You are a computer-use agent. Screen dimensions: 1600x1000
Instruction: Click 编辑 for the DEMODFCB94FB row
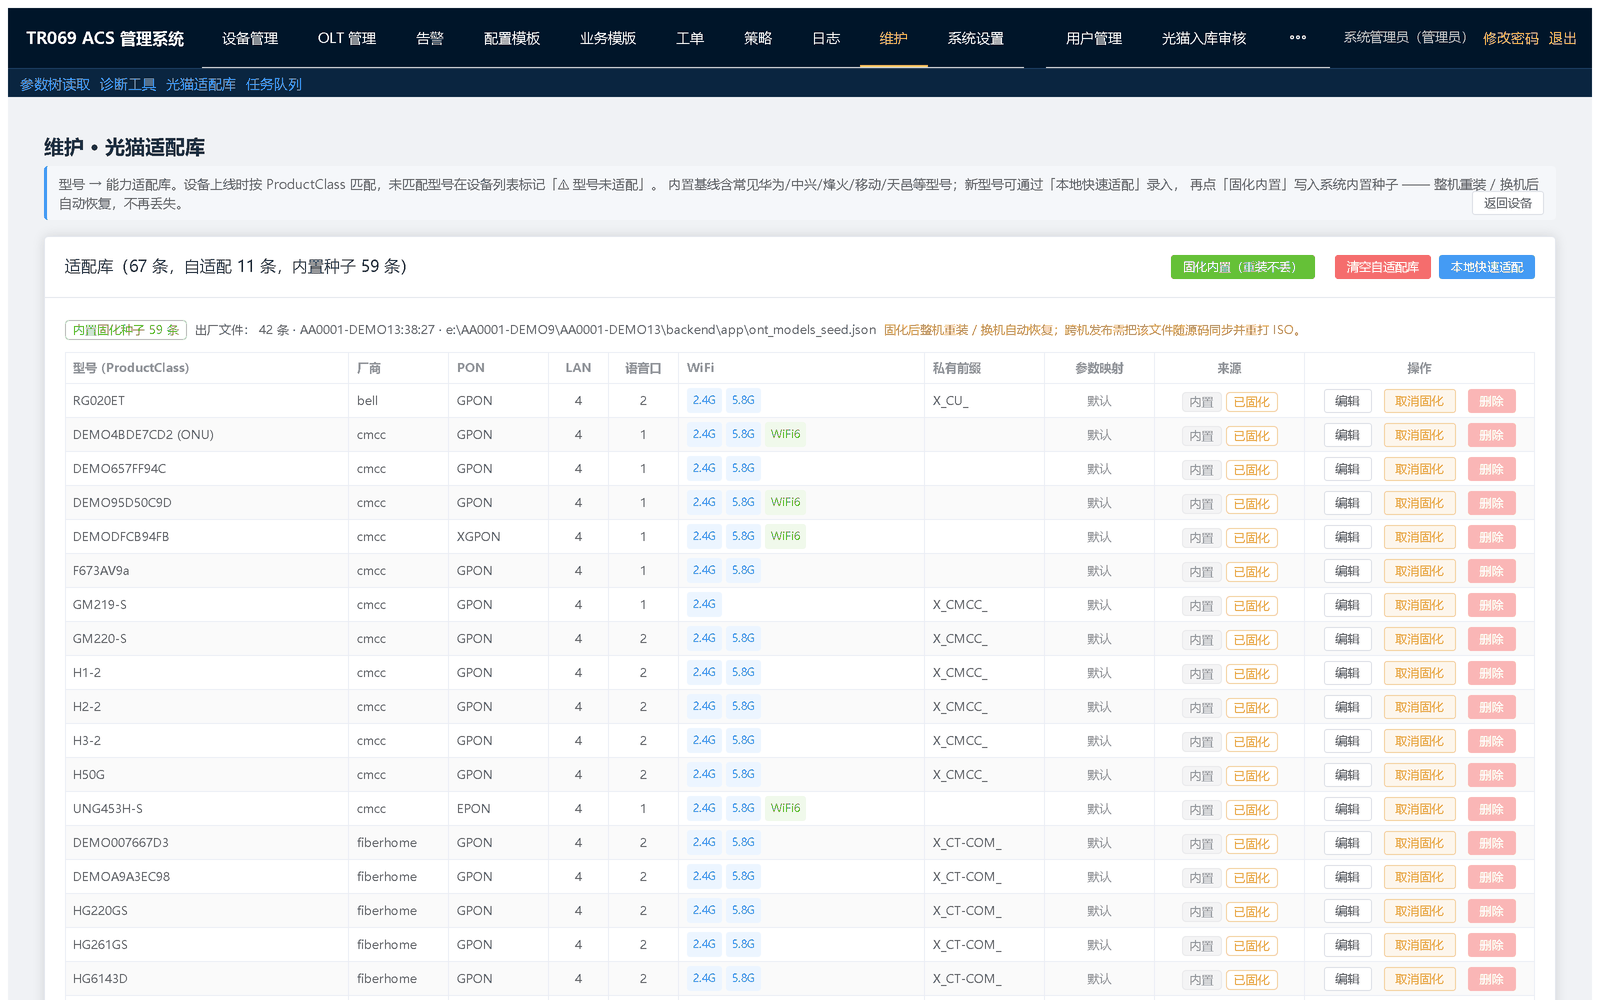[1348, 537]
